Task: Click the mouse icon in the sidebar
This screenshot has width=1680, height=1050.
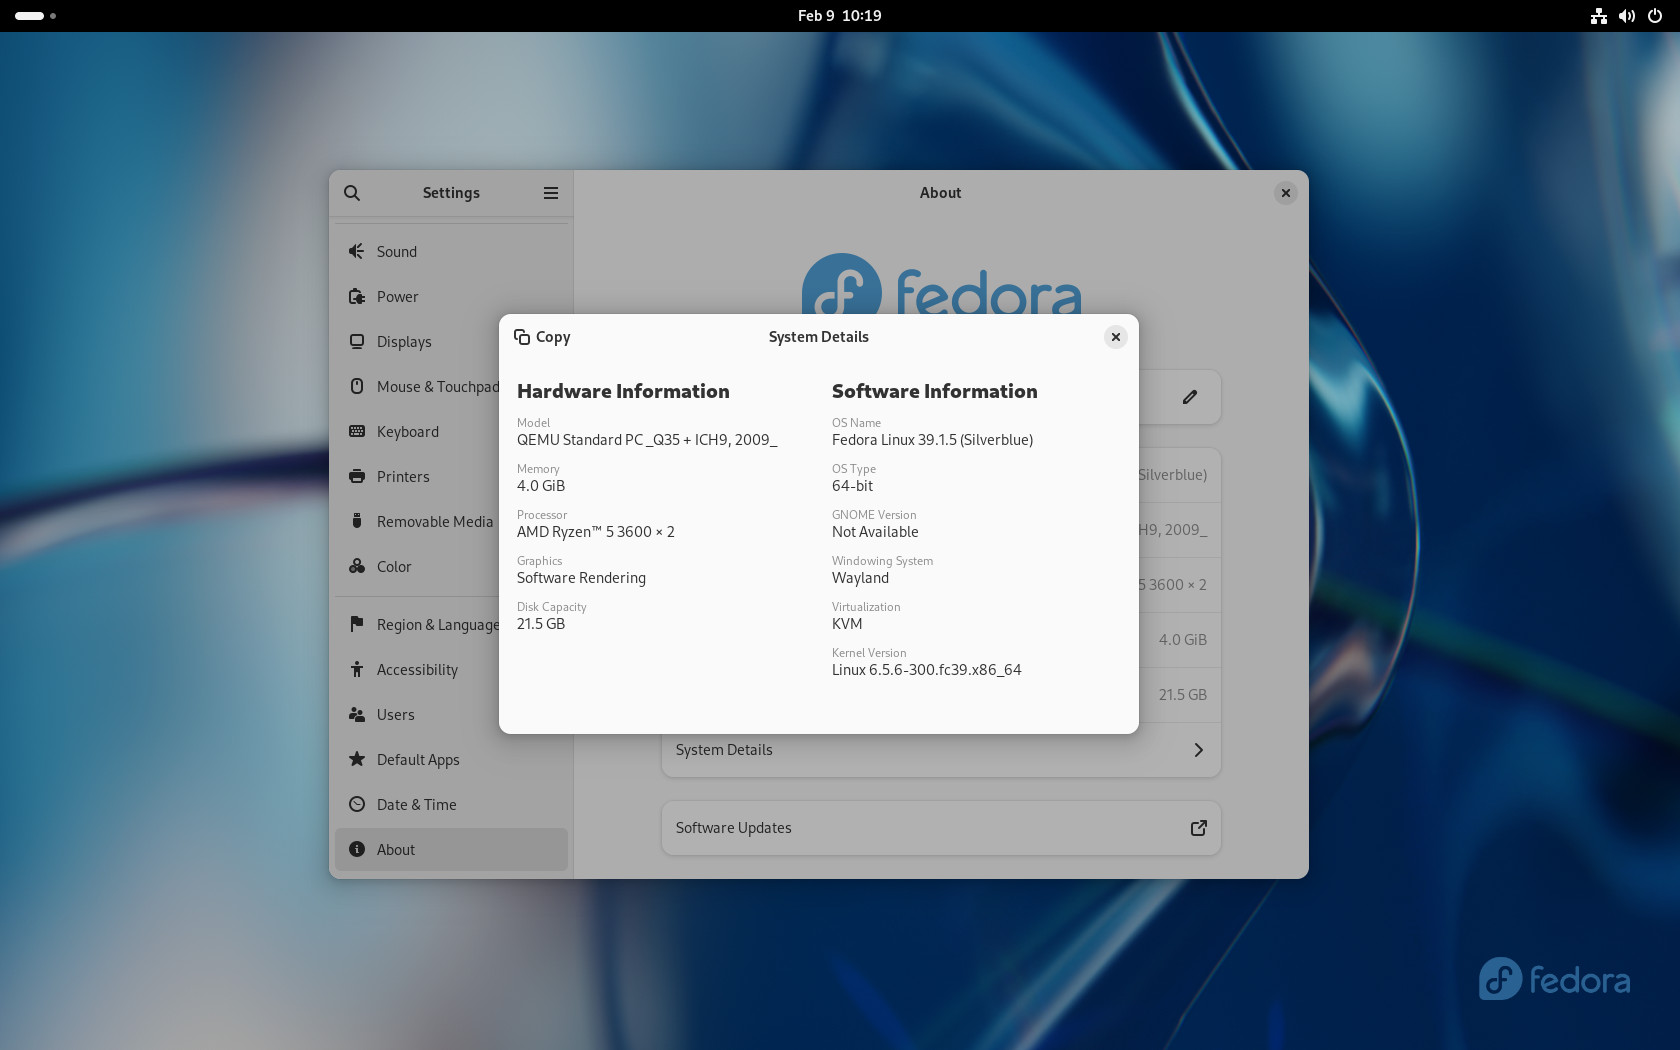Action: [357, 387]
